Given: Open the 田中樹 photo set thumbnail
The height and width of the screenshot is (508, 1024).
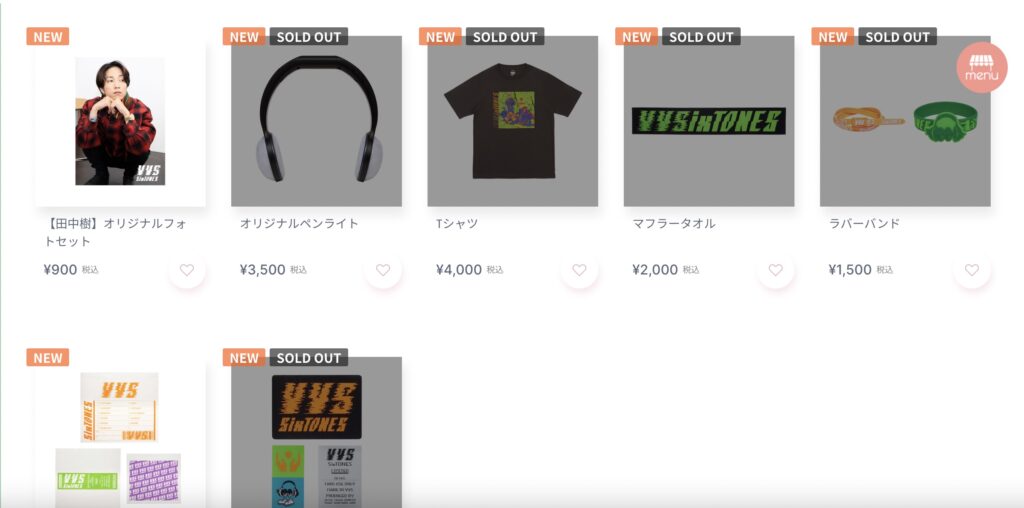Looking at the screenshot, I should pos(120,121).
